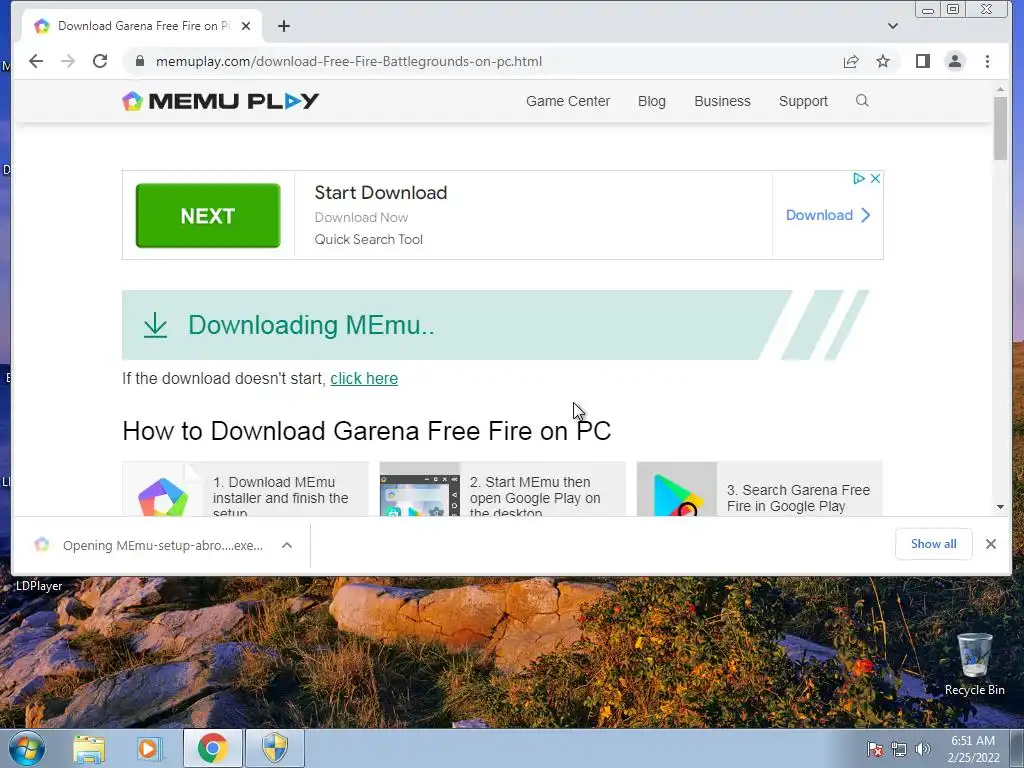
Task: Click the volume speaker tray icon
Action: [x=923, y=749]
